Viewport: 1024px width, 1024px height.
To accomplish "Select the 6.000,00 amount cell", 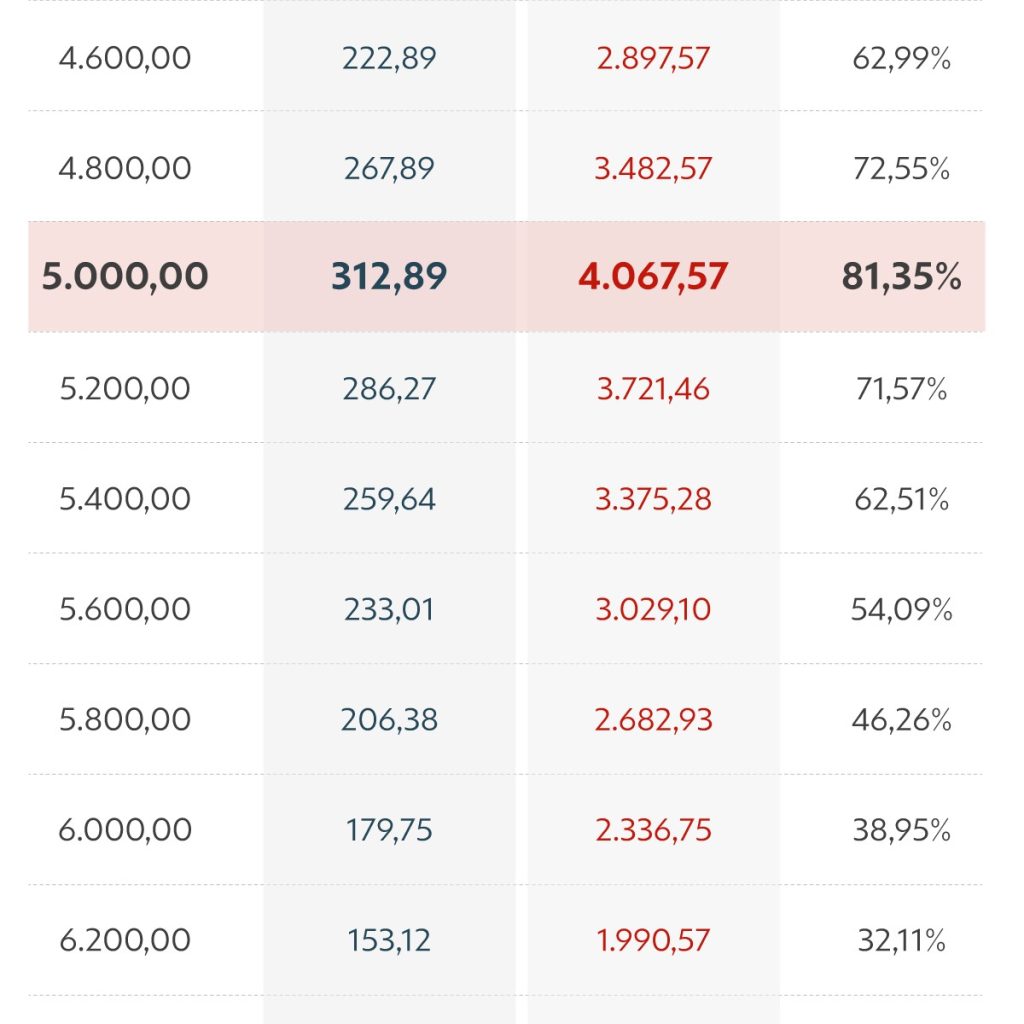I will pyautogui.click(x=125, y=830).
